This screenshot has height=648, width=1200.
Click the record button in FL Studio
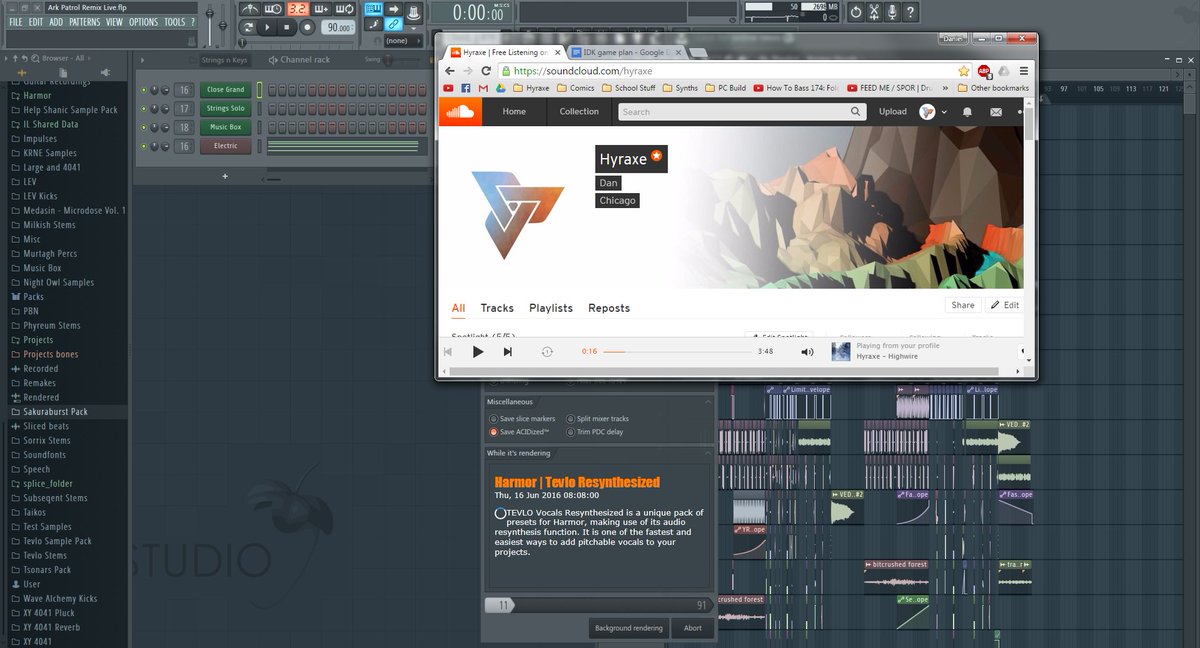pos(307,27)
